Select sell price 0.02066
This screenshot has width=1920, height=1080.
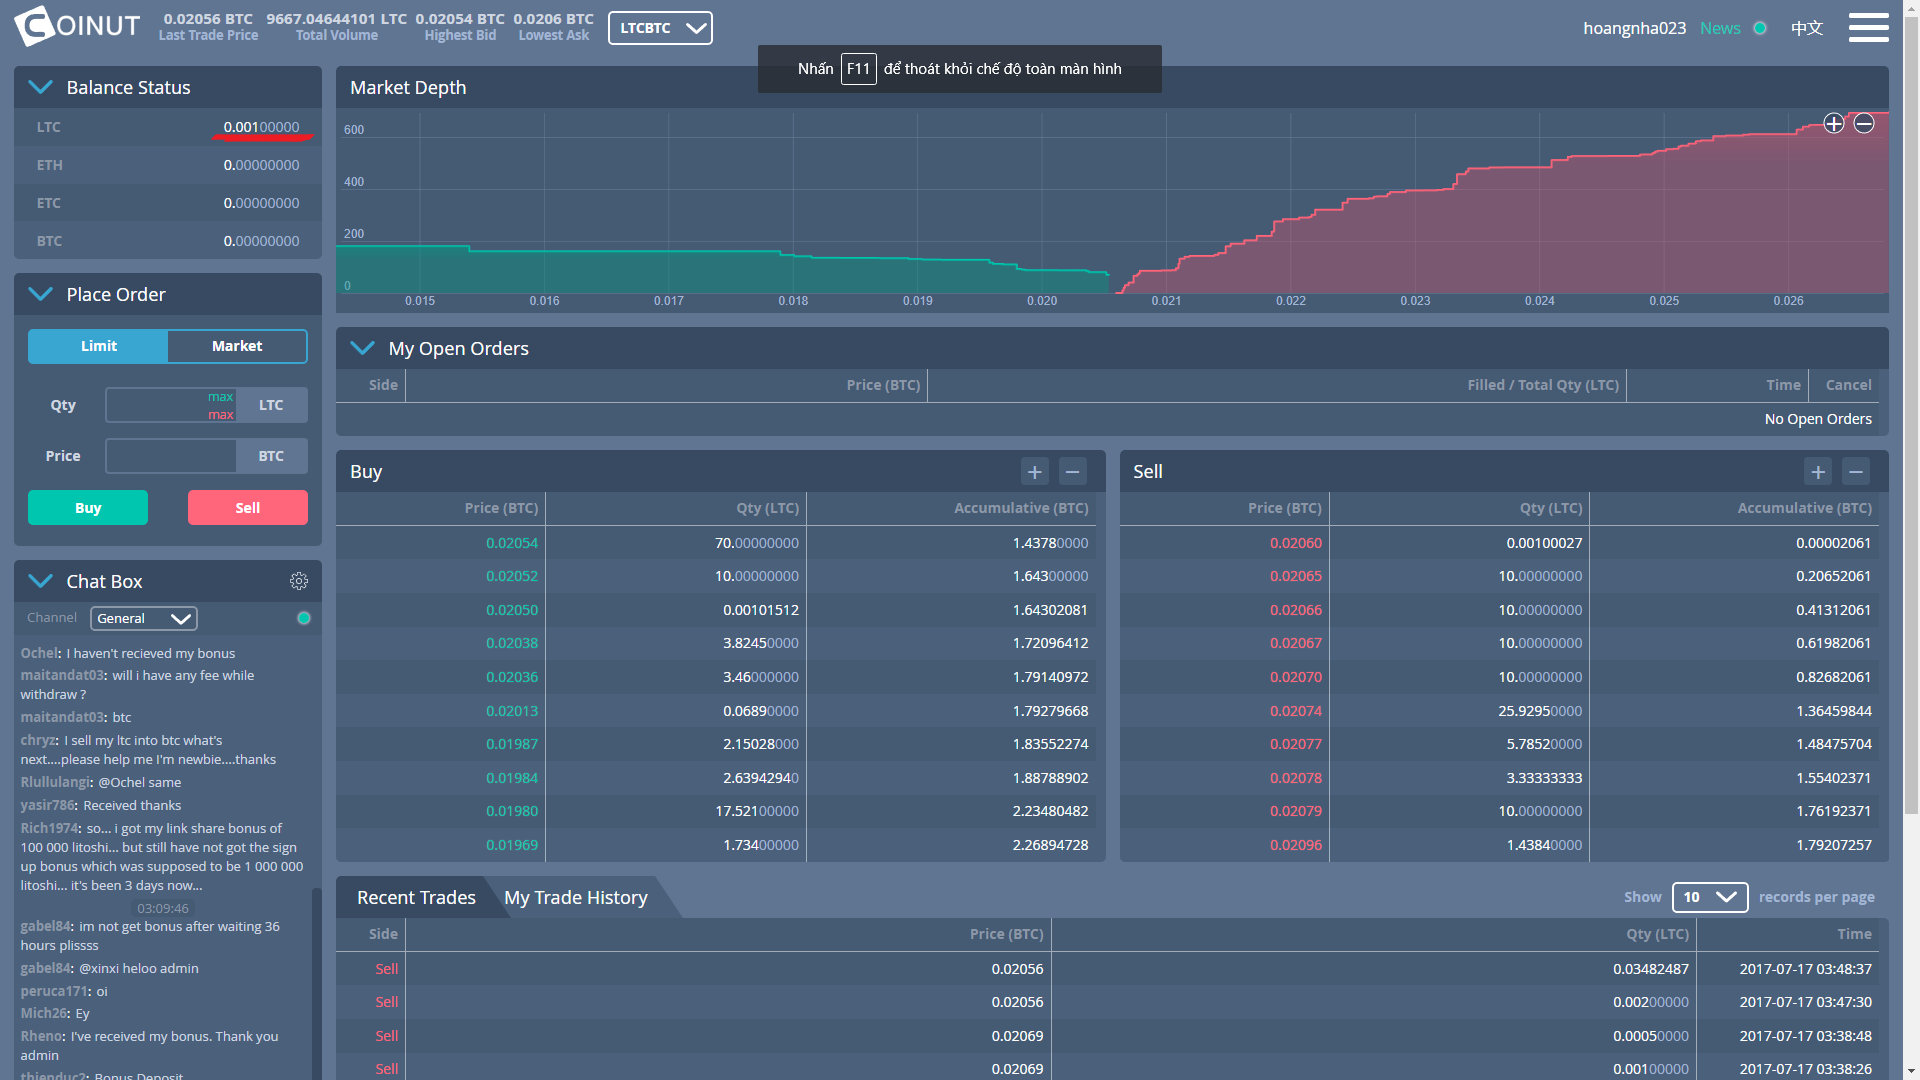click(x=1296, y=610)
